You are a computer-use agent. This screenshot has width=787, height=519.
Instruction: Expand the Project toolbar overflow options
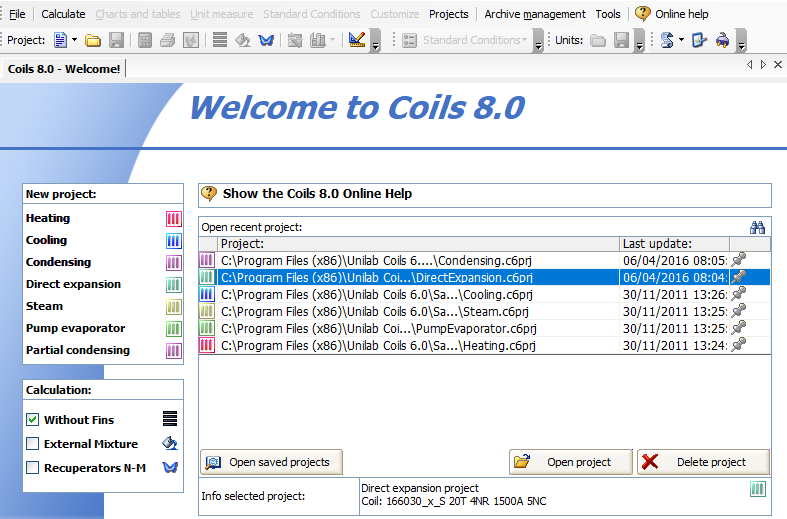point(375,41)
